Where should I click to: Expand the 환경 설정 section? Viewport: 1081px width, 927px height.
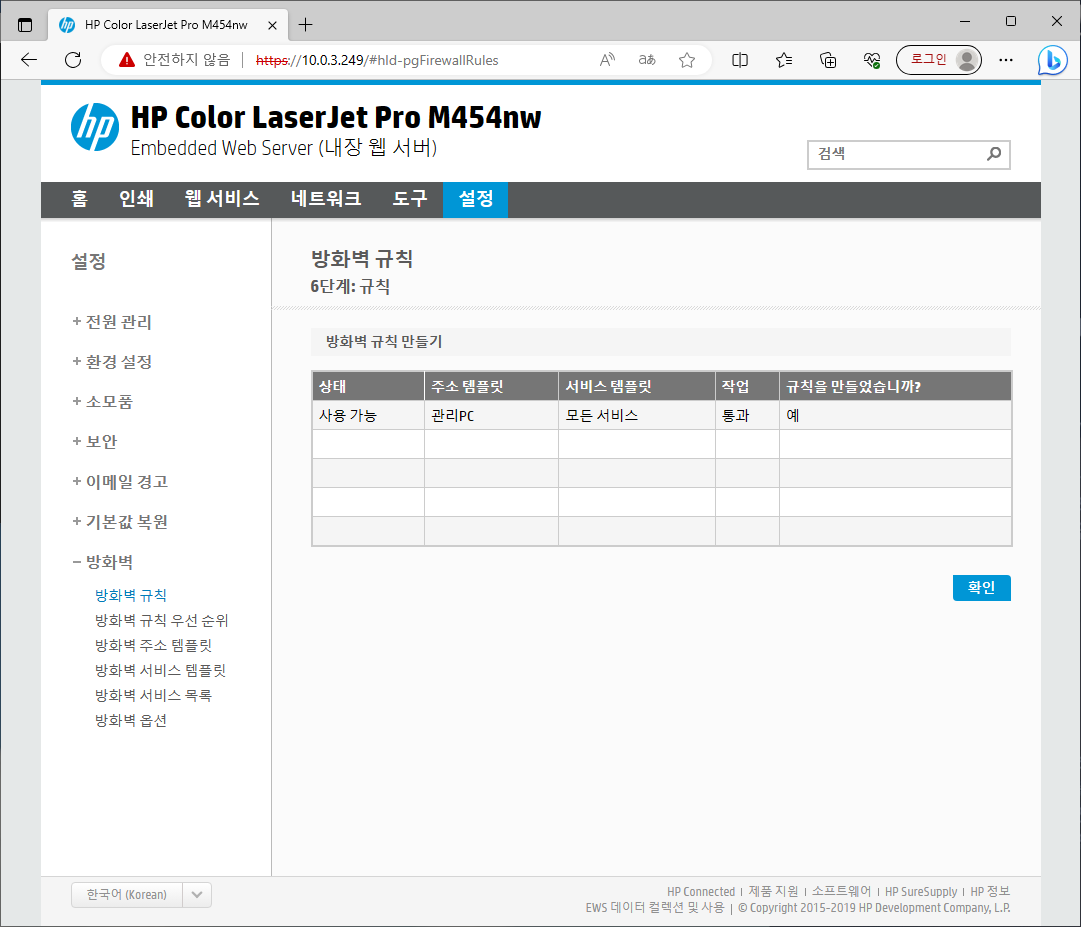click(112, 362)
